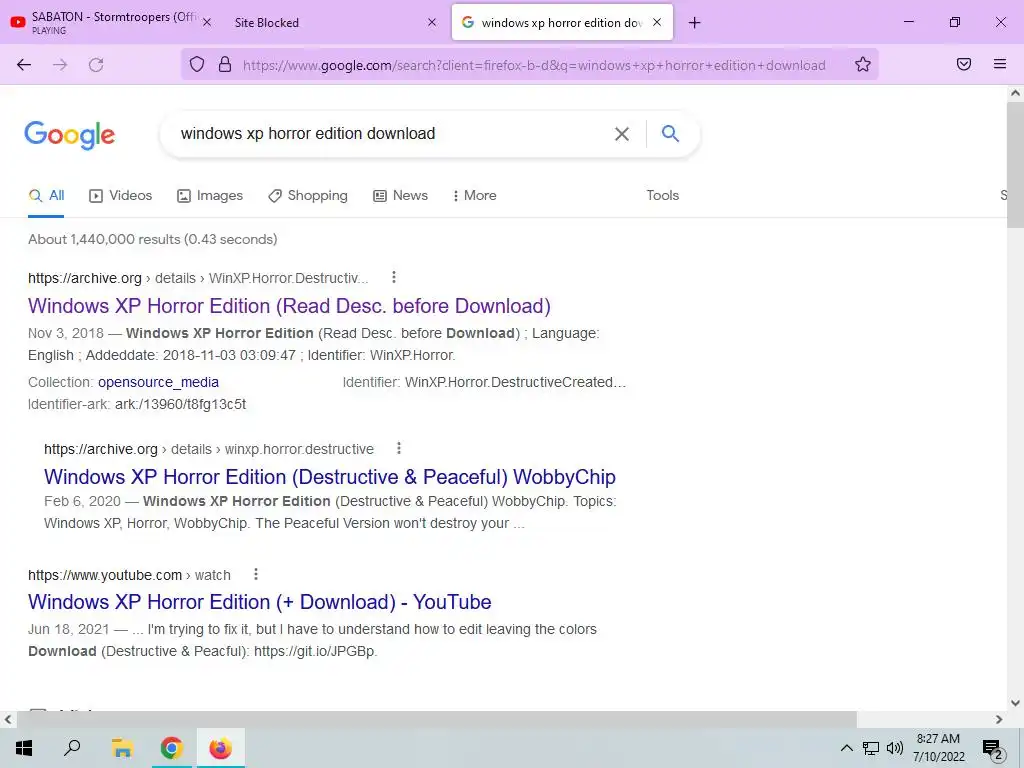Open the volume speaker tray icon

point(895,748)
